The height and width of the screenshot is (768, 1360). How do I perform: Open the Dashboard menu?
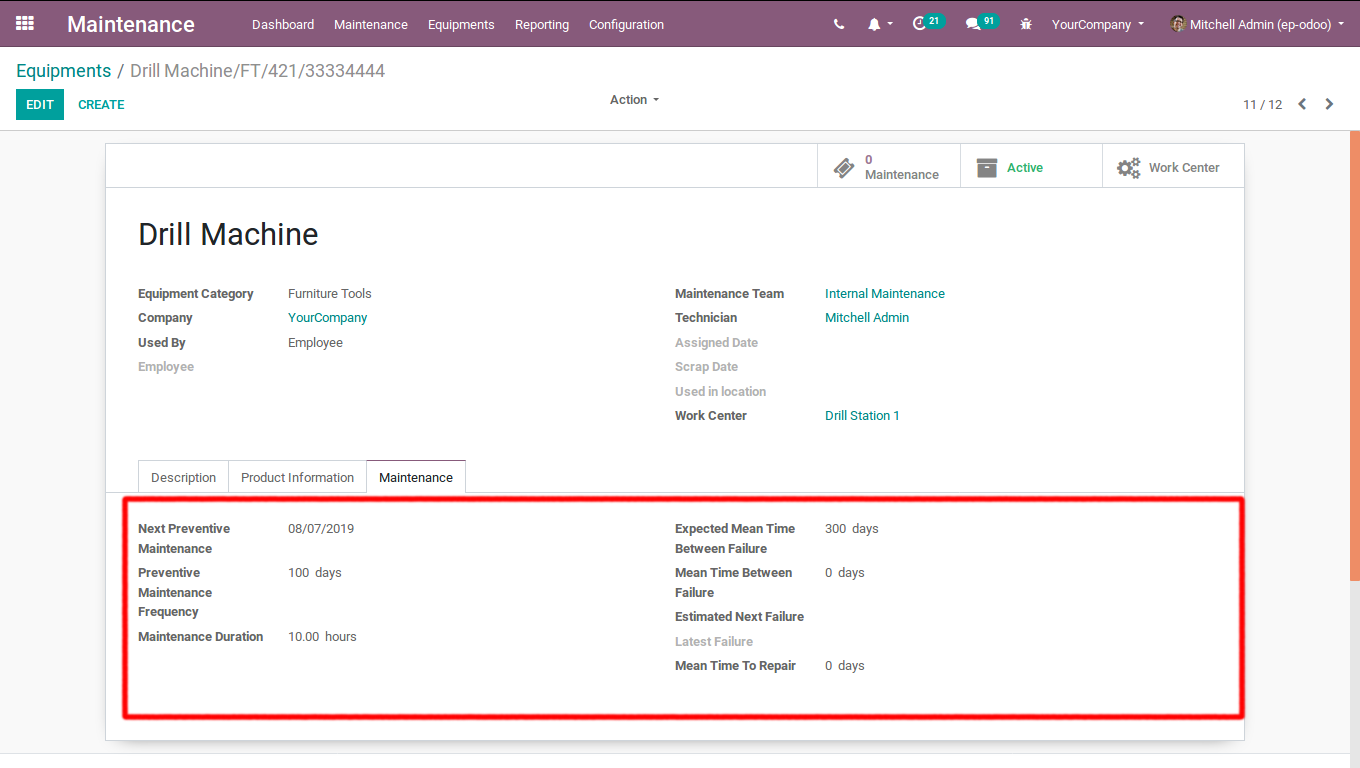click(283, 24)
